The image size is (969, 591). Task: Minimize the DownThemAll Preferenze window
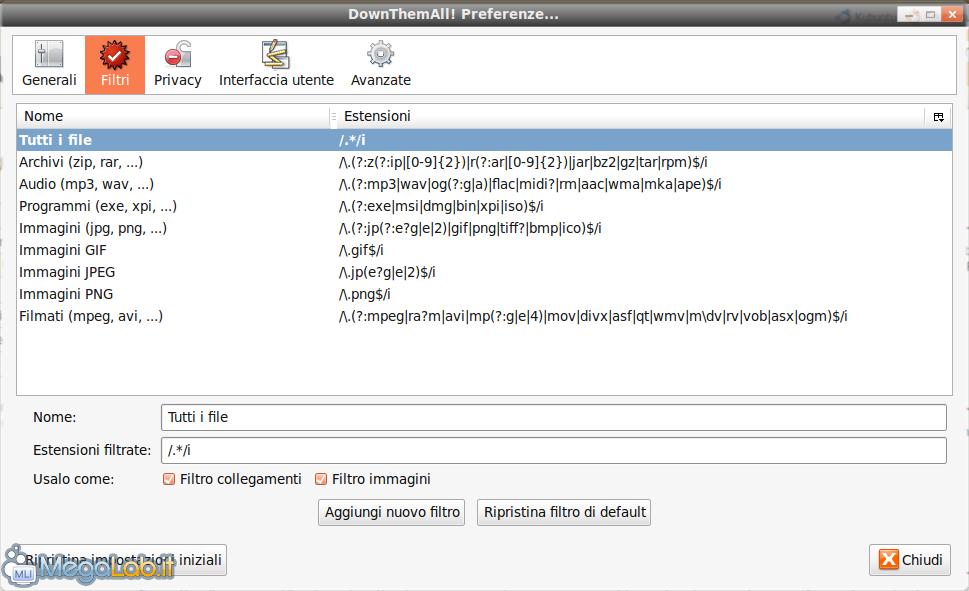pyautogui.click(x=908, y=14)
